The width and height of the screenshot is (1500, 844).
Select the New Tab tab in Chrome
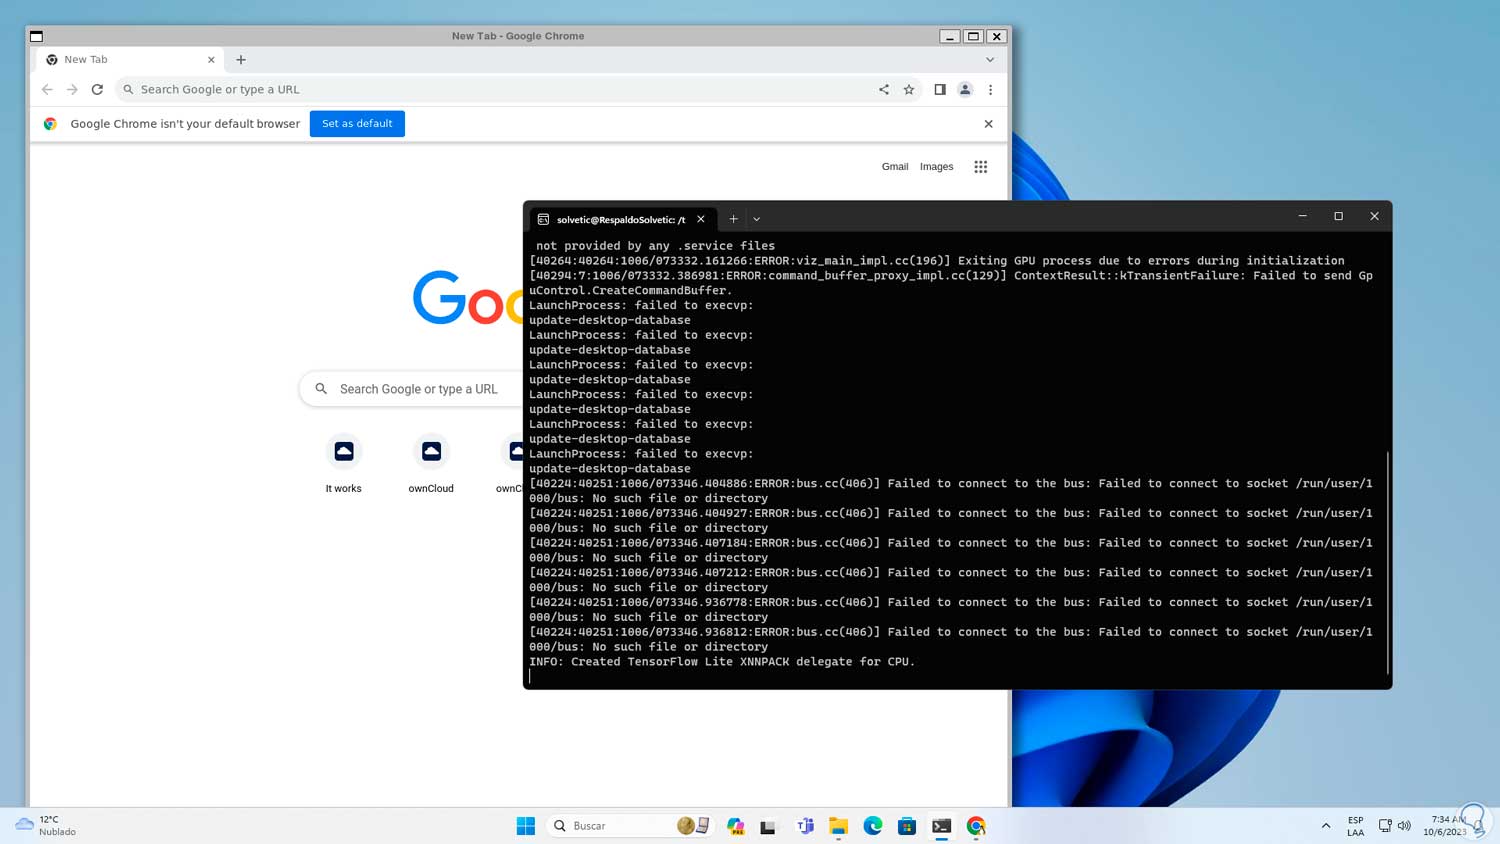coord(130,60)
